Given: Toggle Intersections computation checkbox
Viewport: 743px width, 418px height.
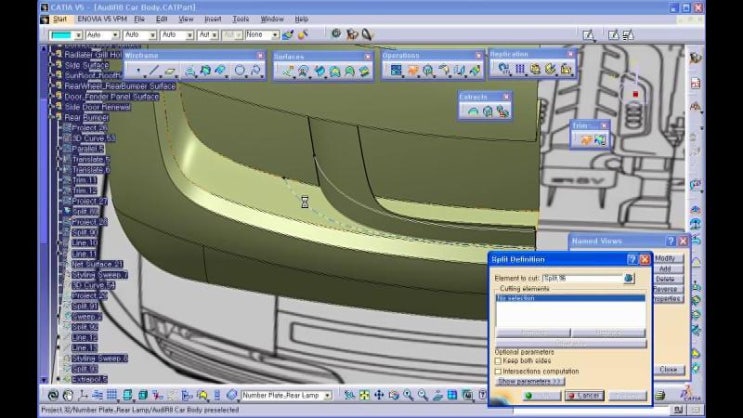Looking at the screenshot, I should point(499,371).
